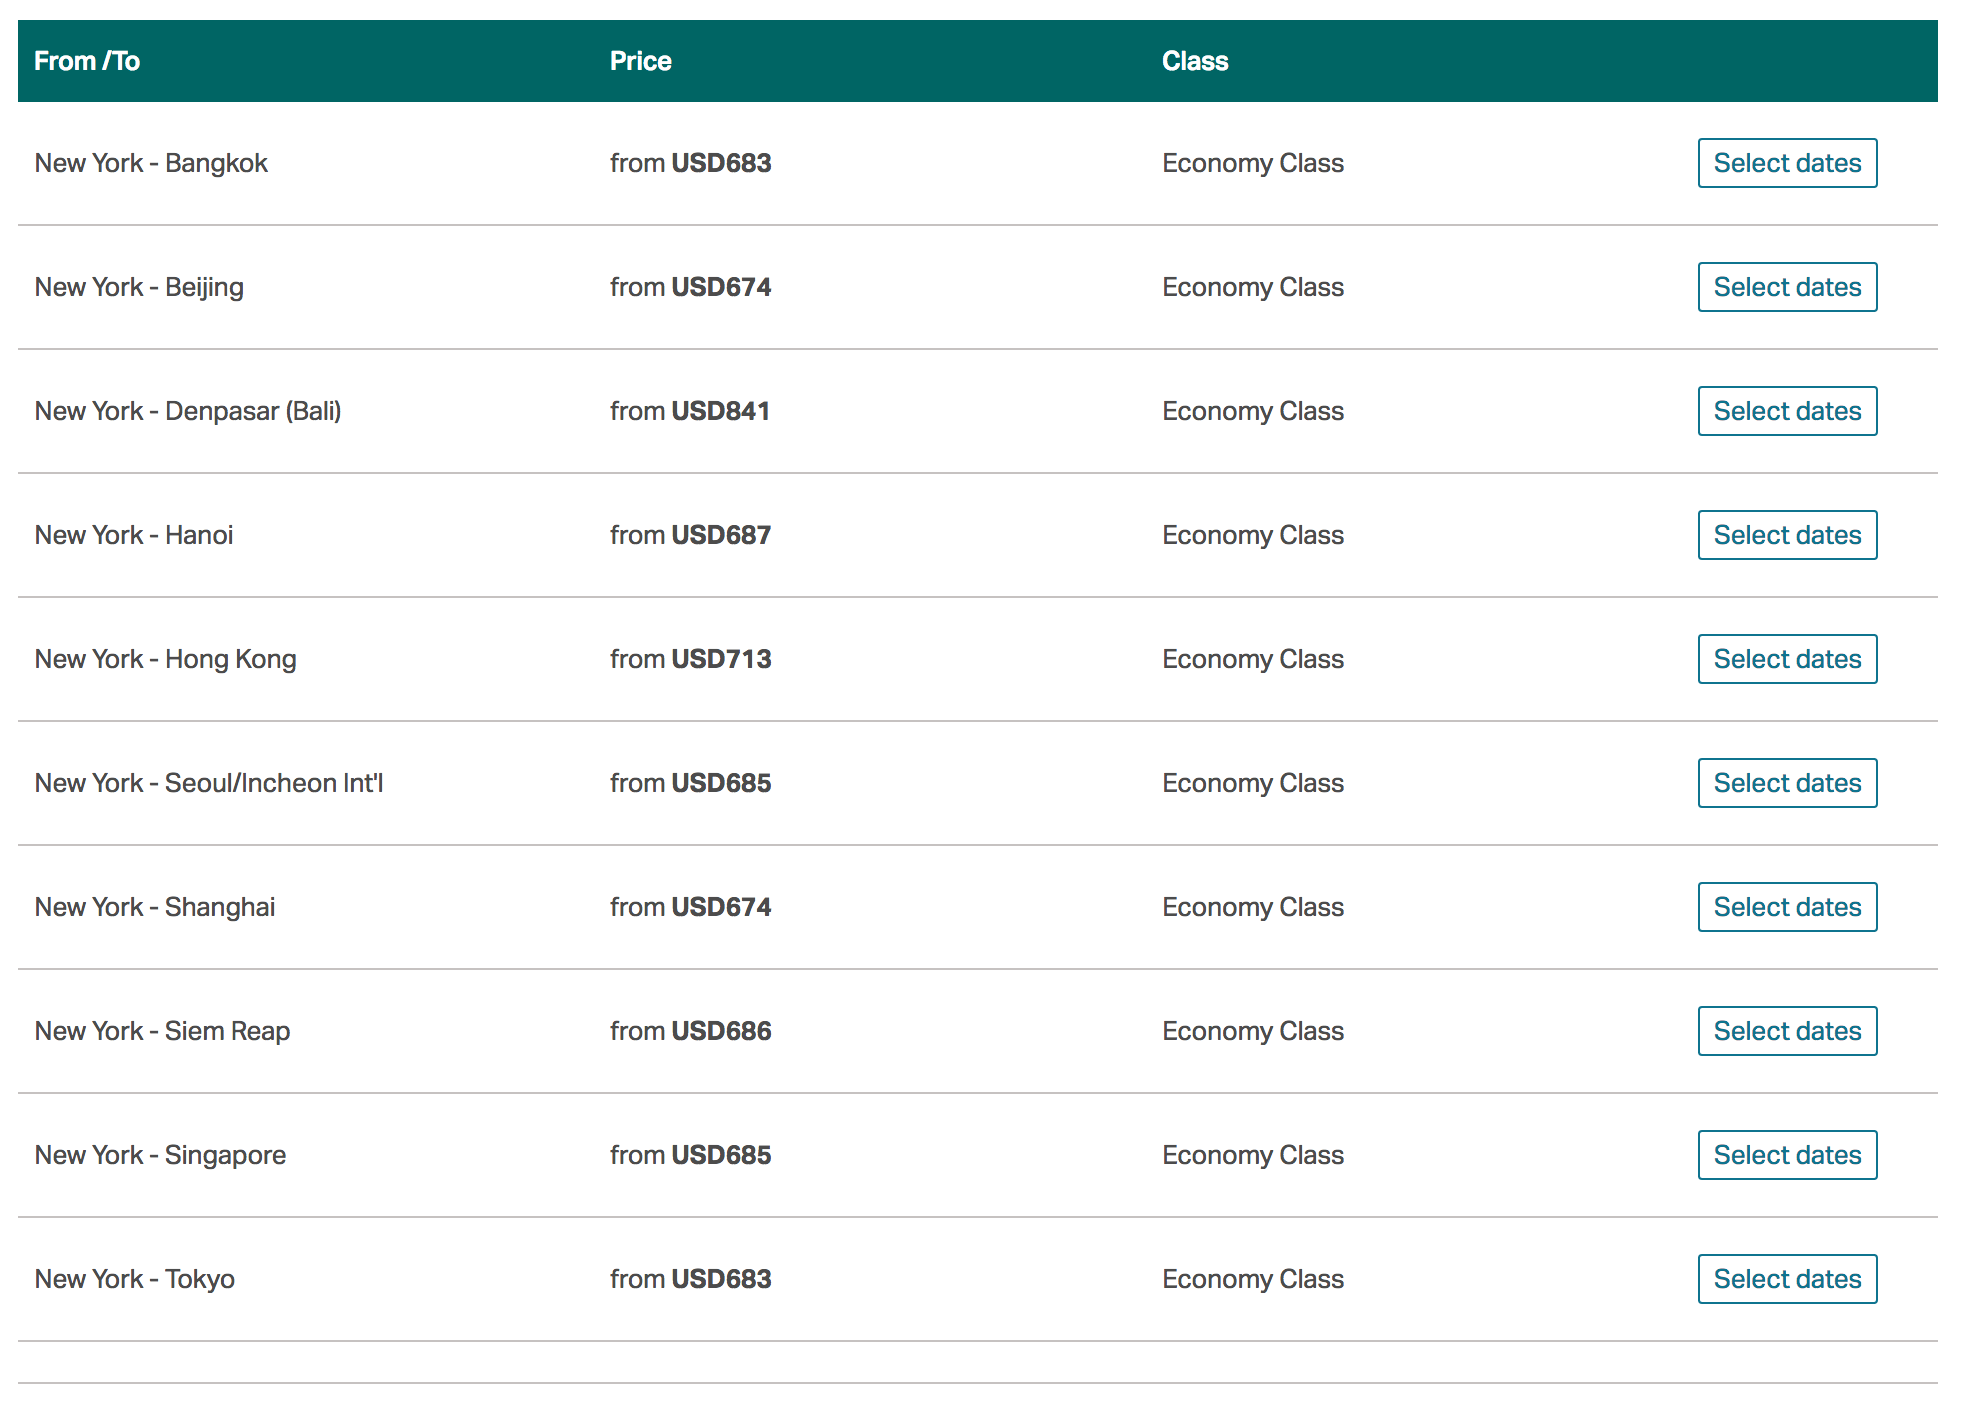
Task: Click 'New York - Tokyo' route text
Action: click(x=135, y=1279)
